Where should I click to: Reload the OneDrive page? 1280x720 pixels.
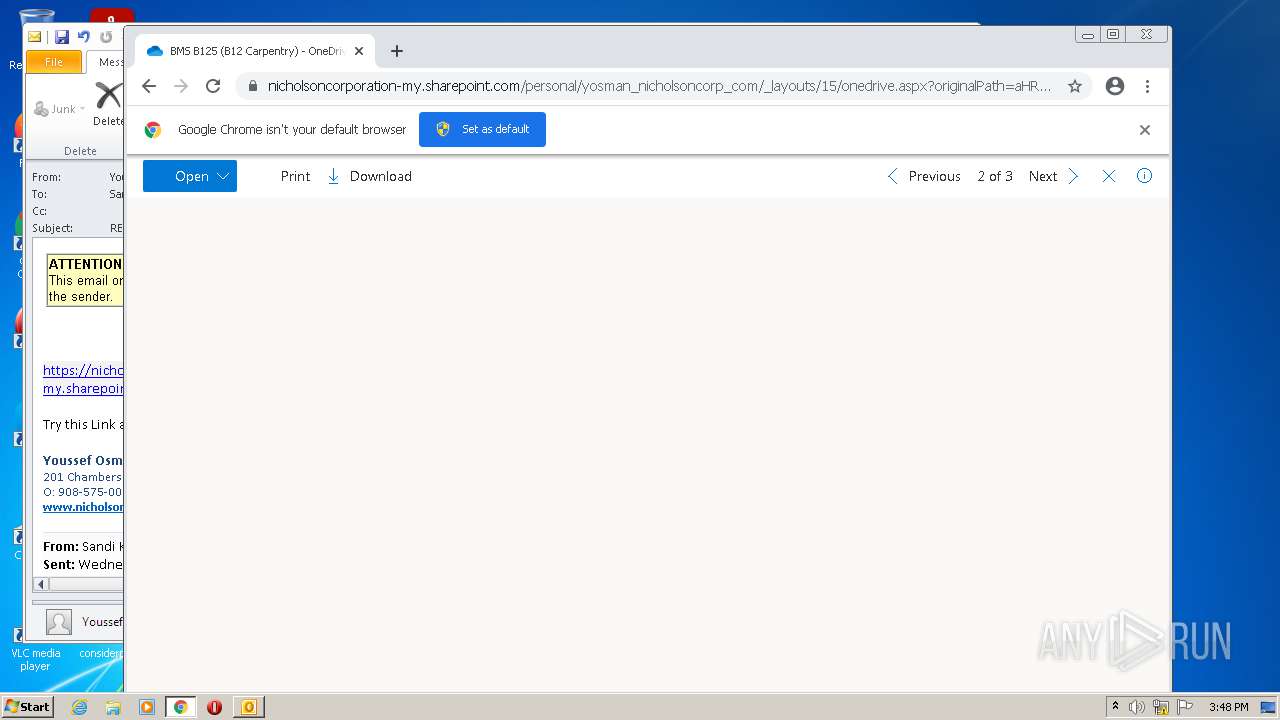(x=213, y=86)
